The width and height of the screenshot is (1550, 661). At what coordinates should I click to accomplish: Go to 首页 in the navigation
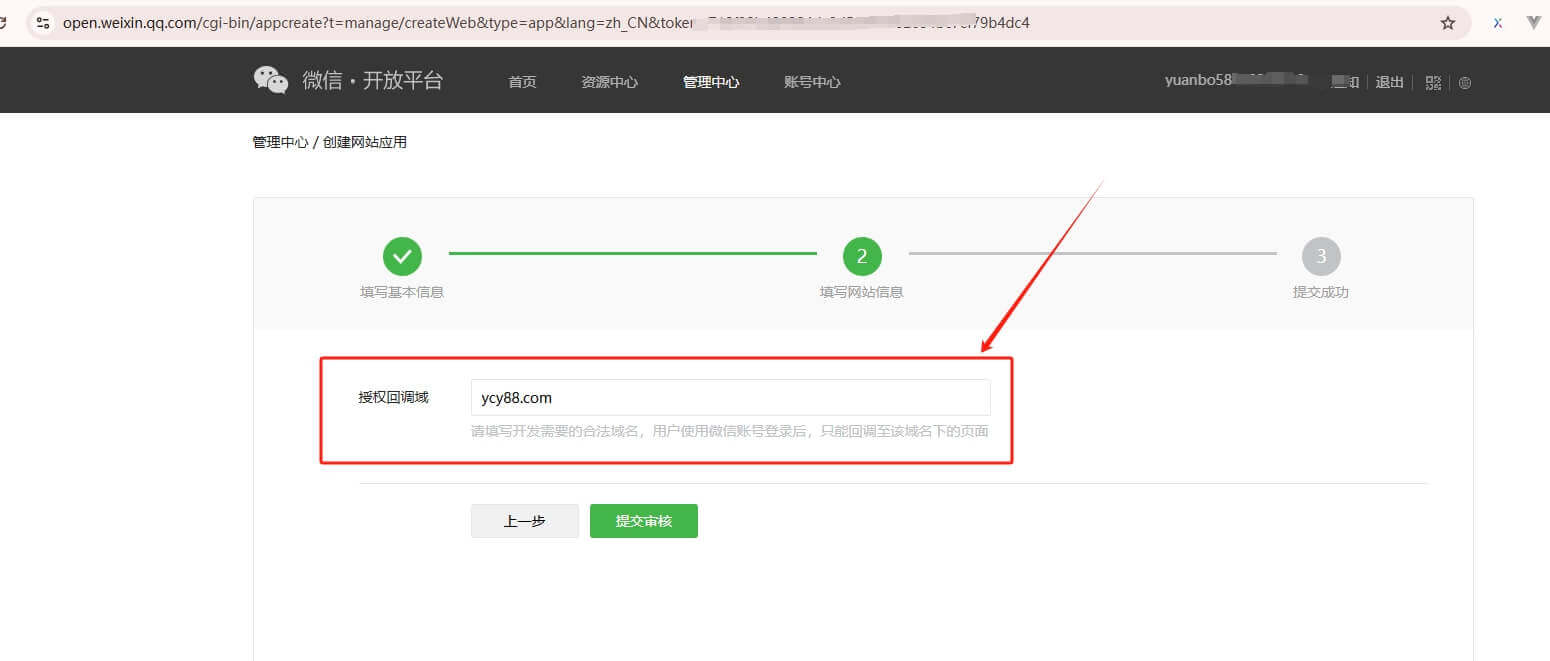pos(522,82)
